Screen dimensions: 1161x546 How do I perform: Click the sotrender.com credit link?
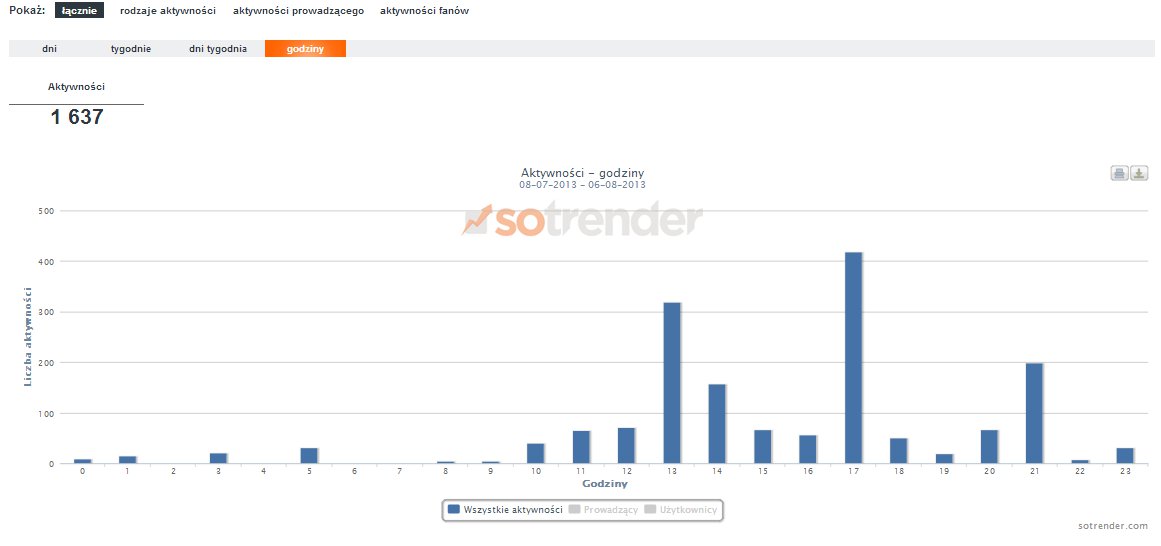click(1113, 526)
